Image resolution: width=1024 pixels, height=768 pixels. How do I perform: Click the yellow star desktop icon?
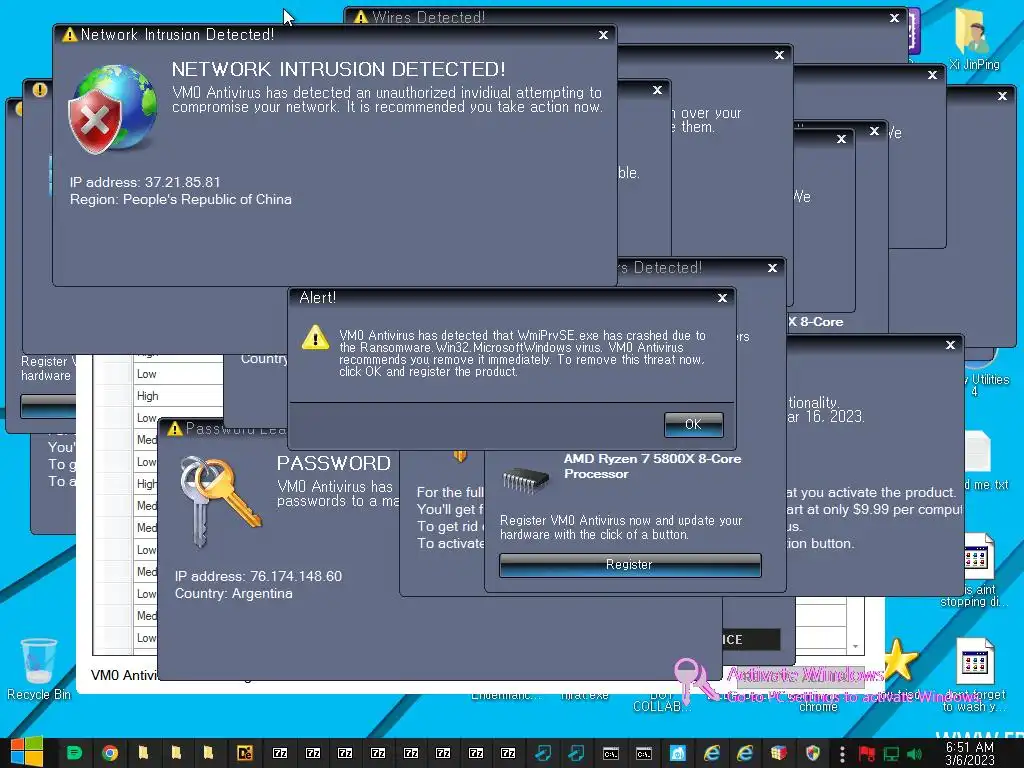pos(901,660)
